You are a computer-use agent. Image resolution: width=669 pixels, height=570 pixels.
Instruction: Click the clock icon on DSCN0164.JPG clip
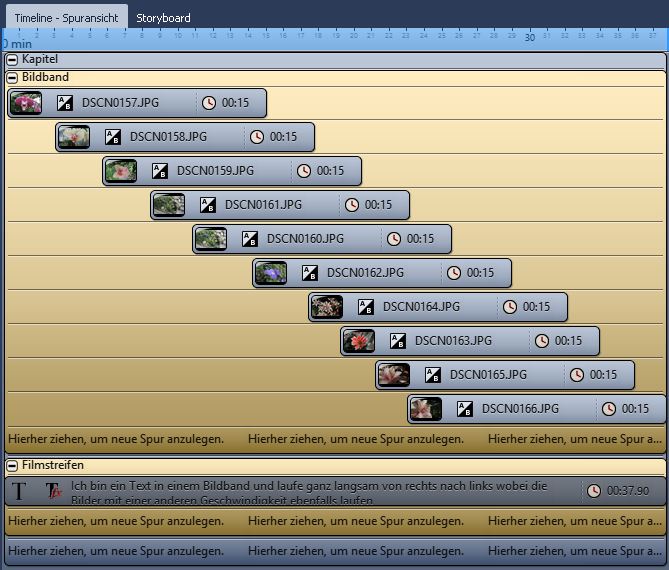tap(510, 307)
